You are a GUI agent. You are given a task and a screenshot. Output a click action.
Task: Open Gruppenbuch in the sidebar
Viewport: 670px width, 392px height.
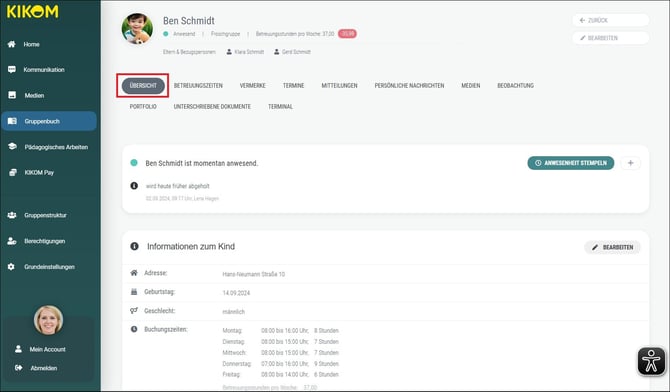49,121
